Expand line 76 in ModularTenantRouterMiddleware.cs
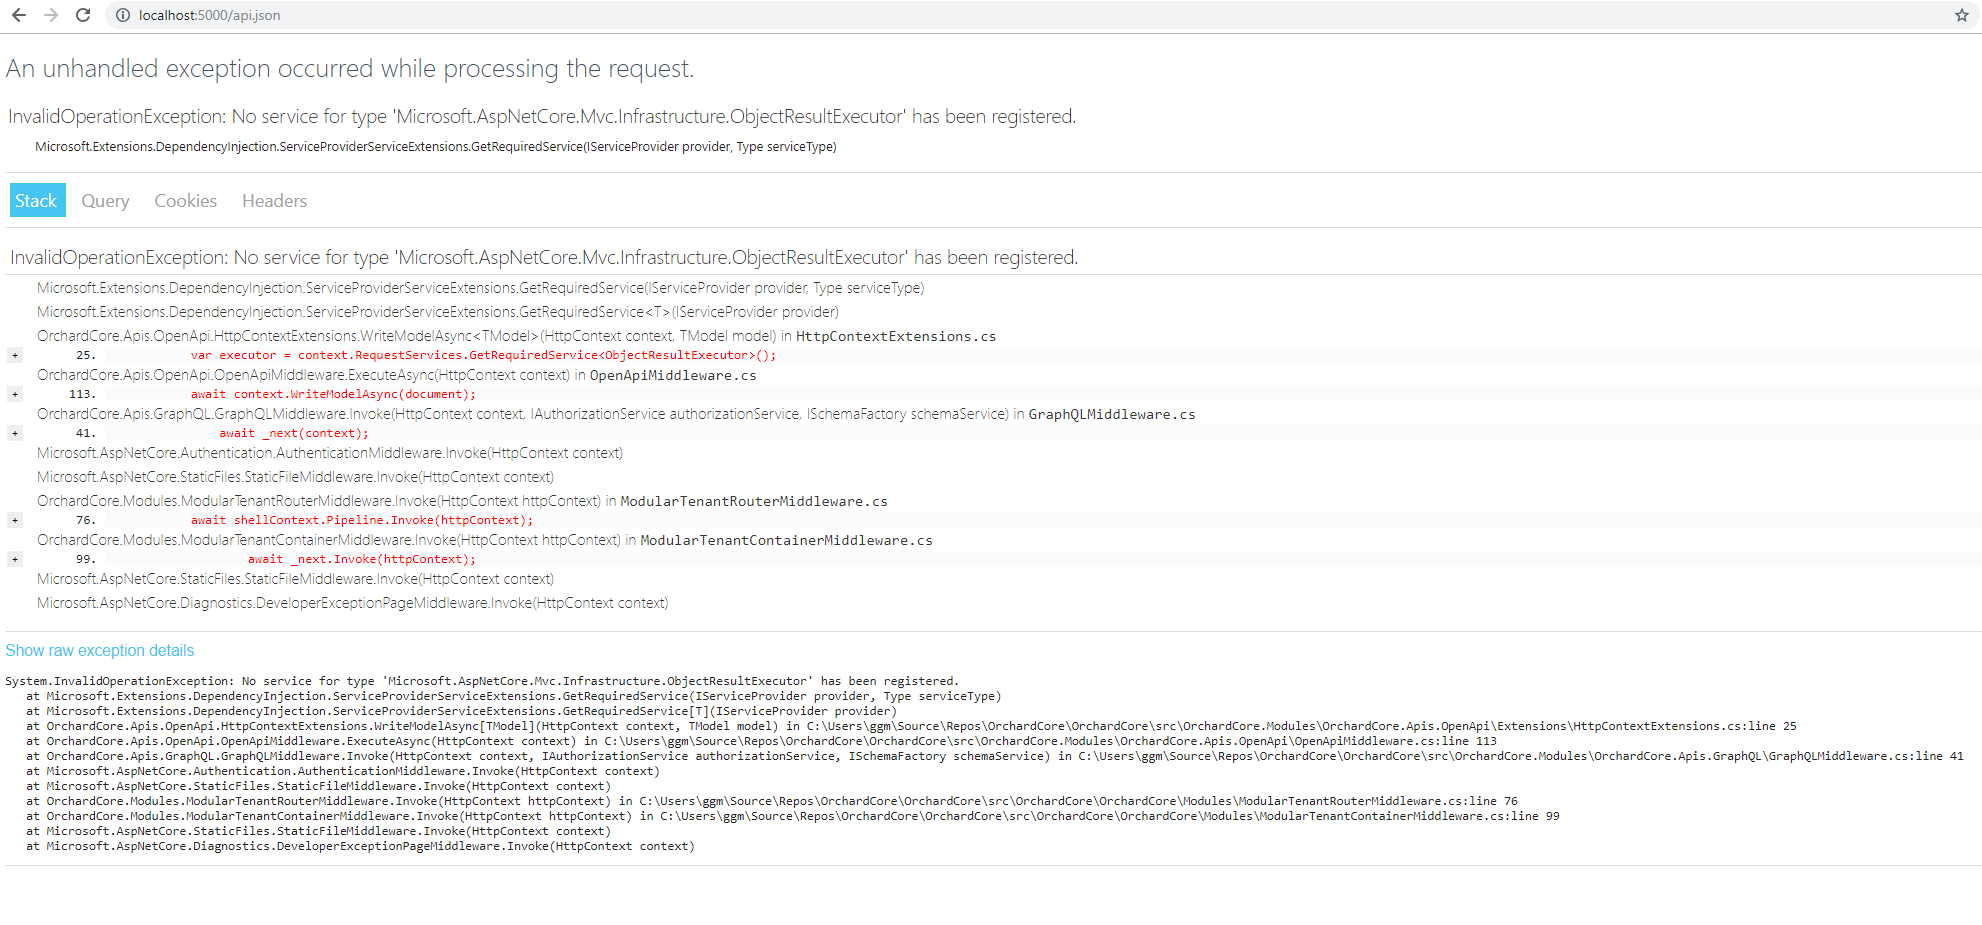The width and height of the screenshot is (1982, 925). pos(14,519)
